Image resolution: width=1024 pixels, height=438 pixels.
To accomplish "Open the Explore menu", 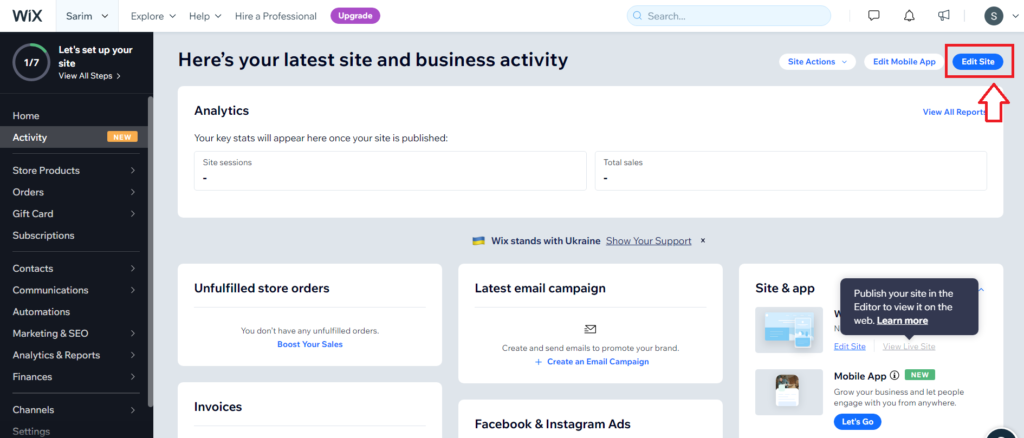I will 153,16.
